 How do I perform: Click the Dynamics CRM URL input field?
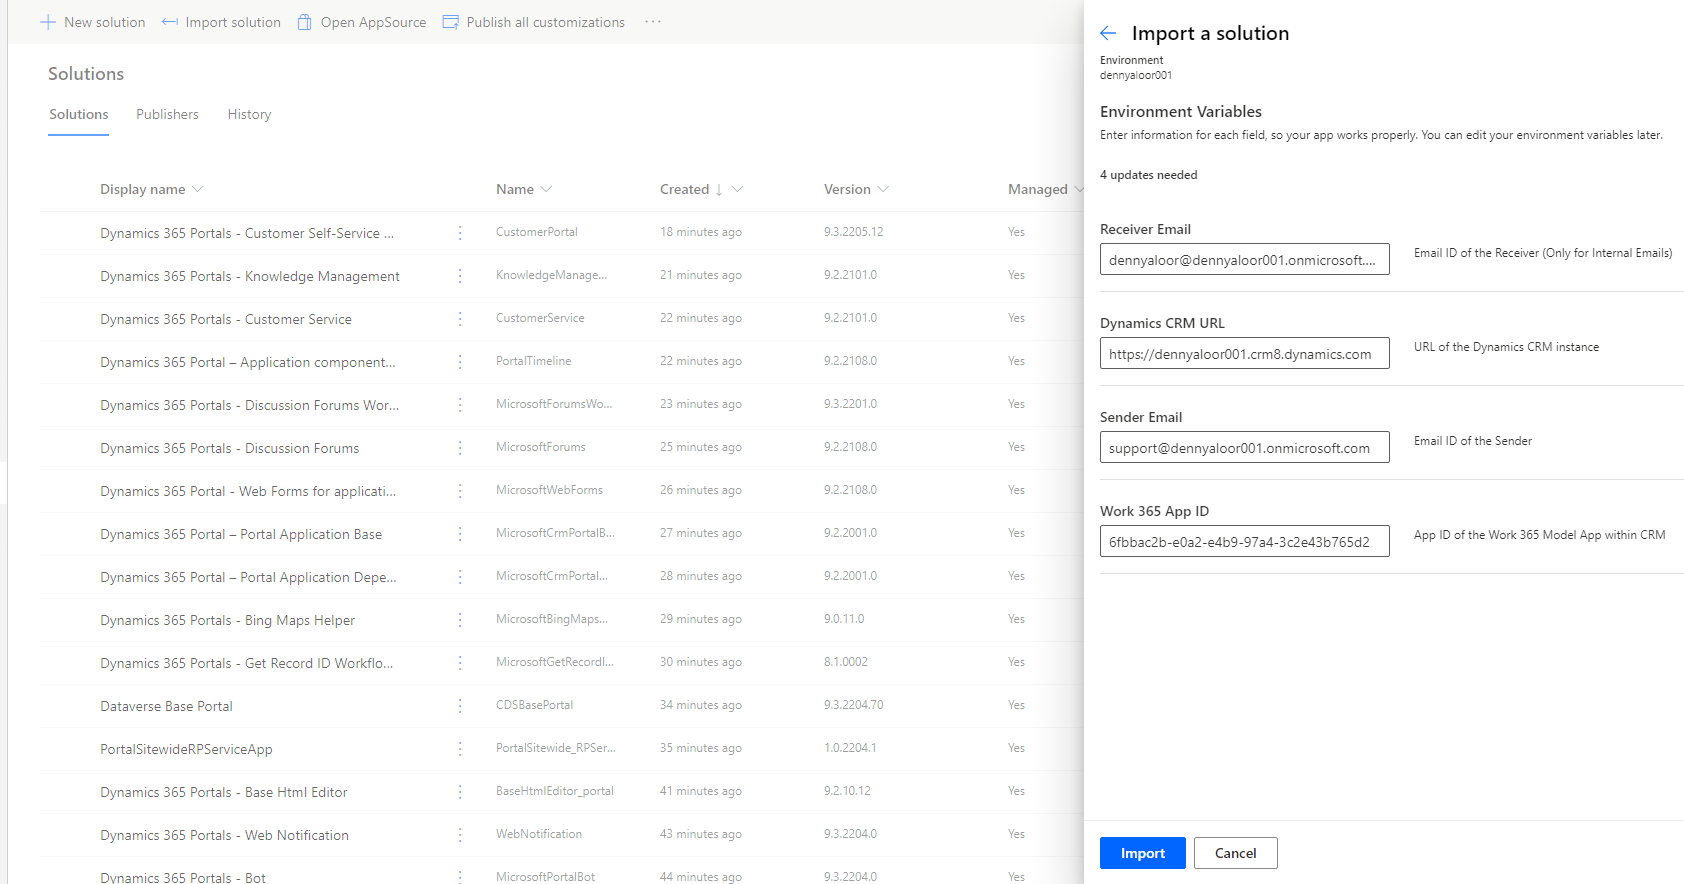(x=1245, y=353)
